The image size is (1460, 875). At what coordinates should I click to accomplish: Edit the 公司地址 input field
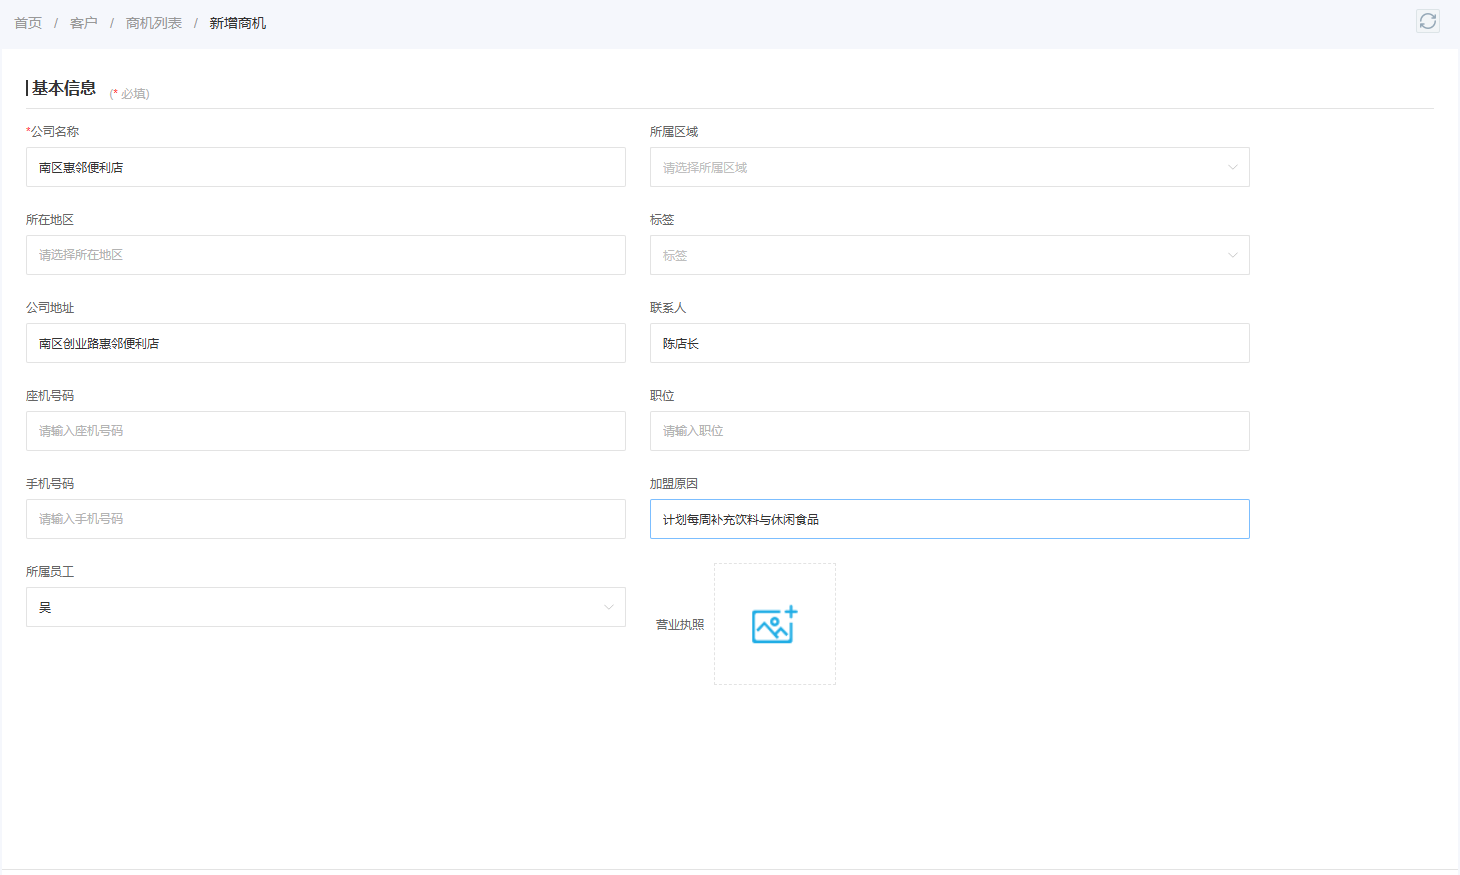tap(325, 343)
